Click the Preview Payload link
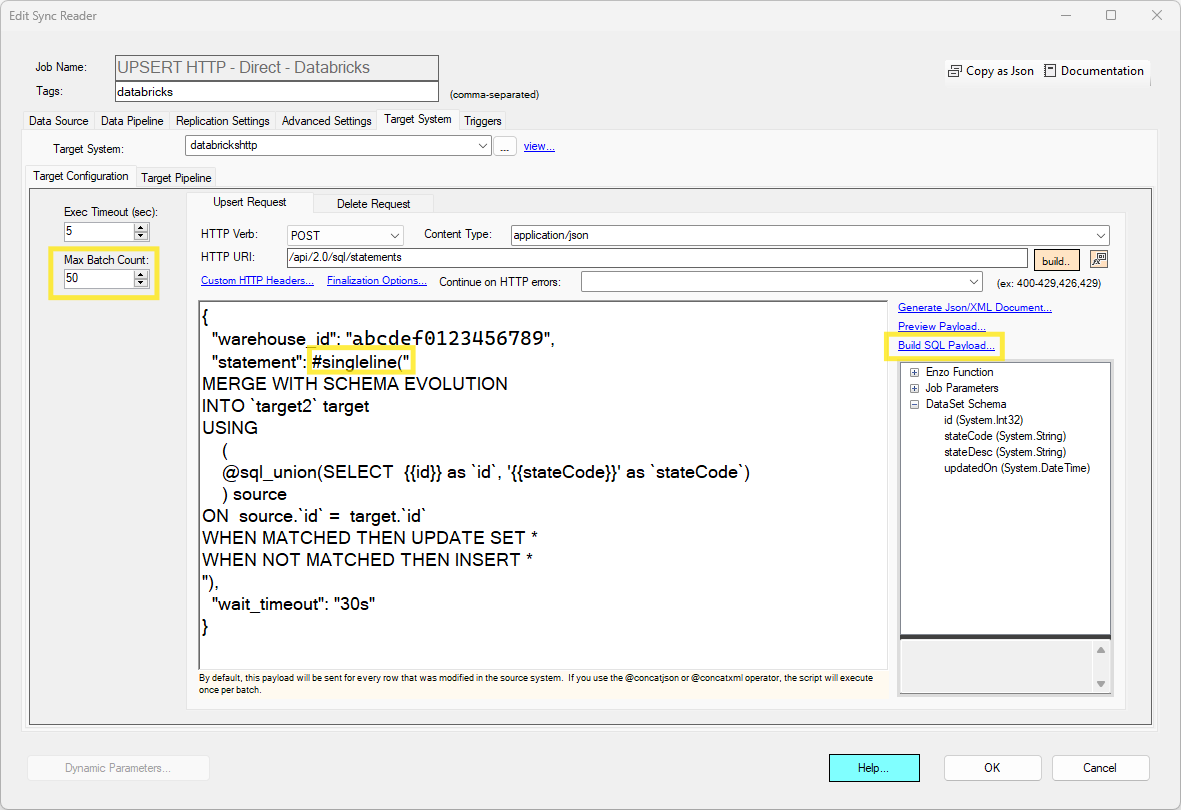Screen dimensions: 1181x810 (x=941, y=326)
